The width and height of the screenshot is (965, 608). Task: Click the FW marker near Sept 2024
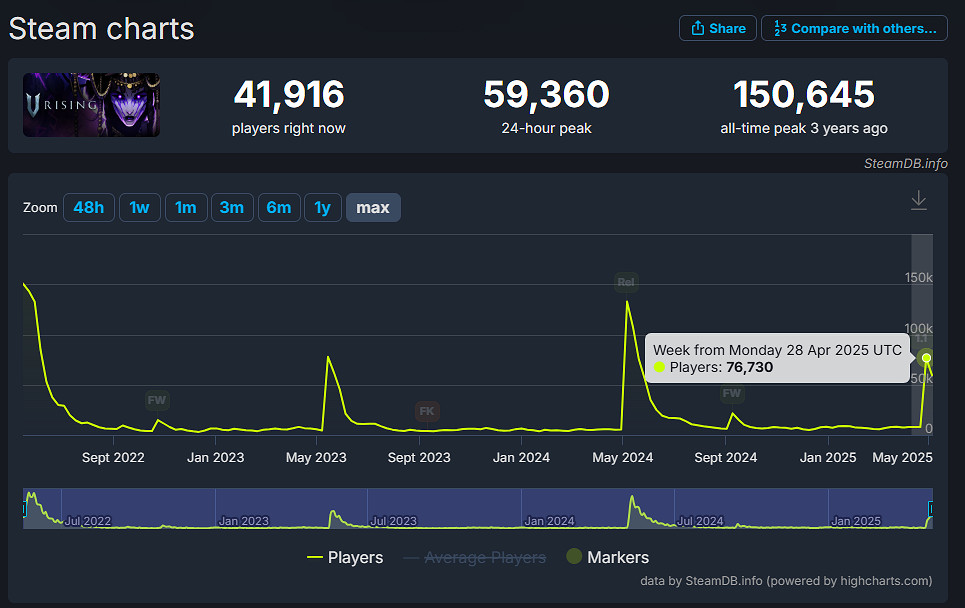click(732, 394)
